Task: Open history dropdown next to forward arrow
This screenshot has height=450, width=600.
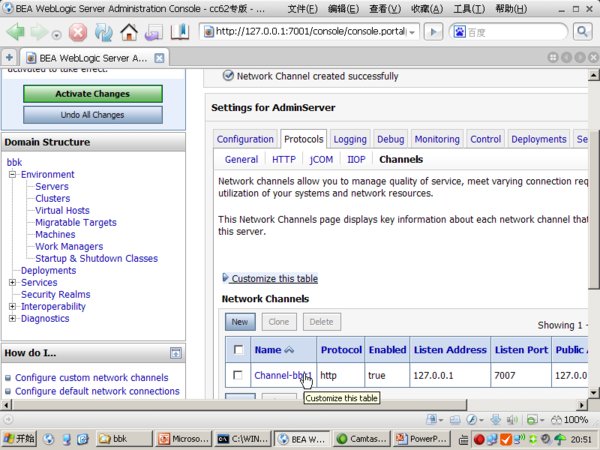Action: click(57, 35)
